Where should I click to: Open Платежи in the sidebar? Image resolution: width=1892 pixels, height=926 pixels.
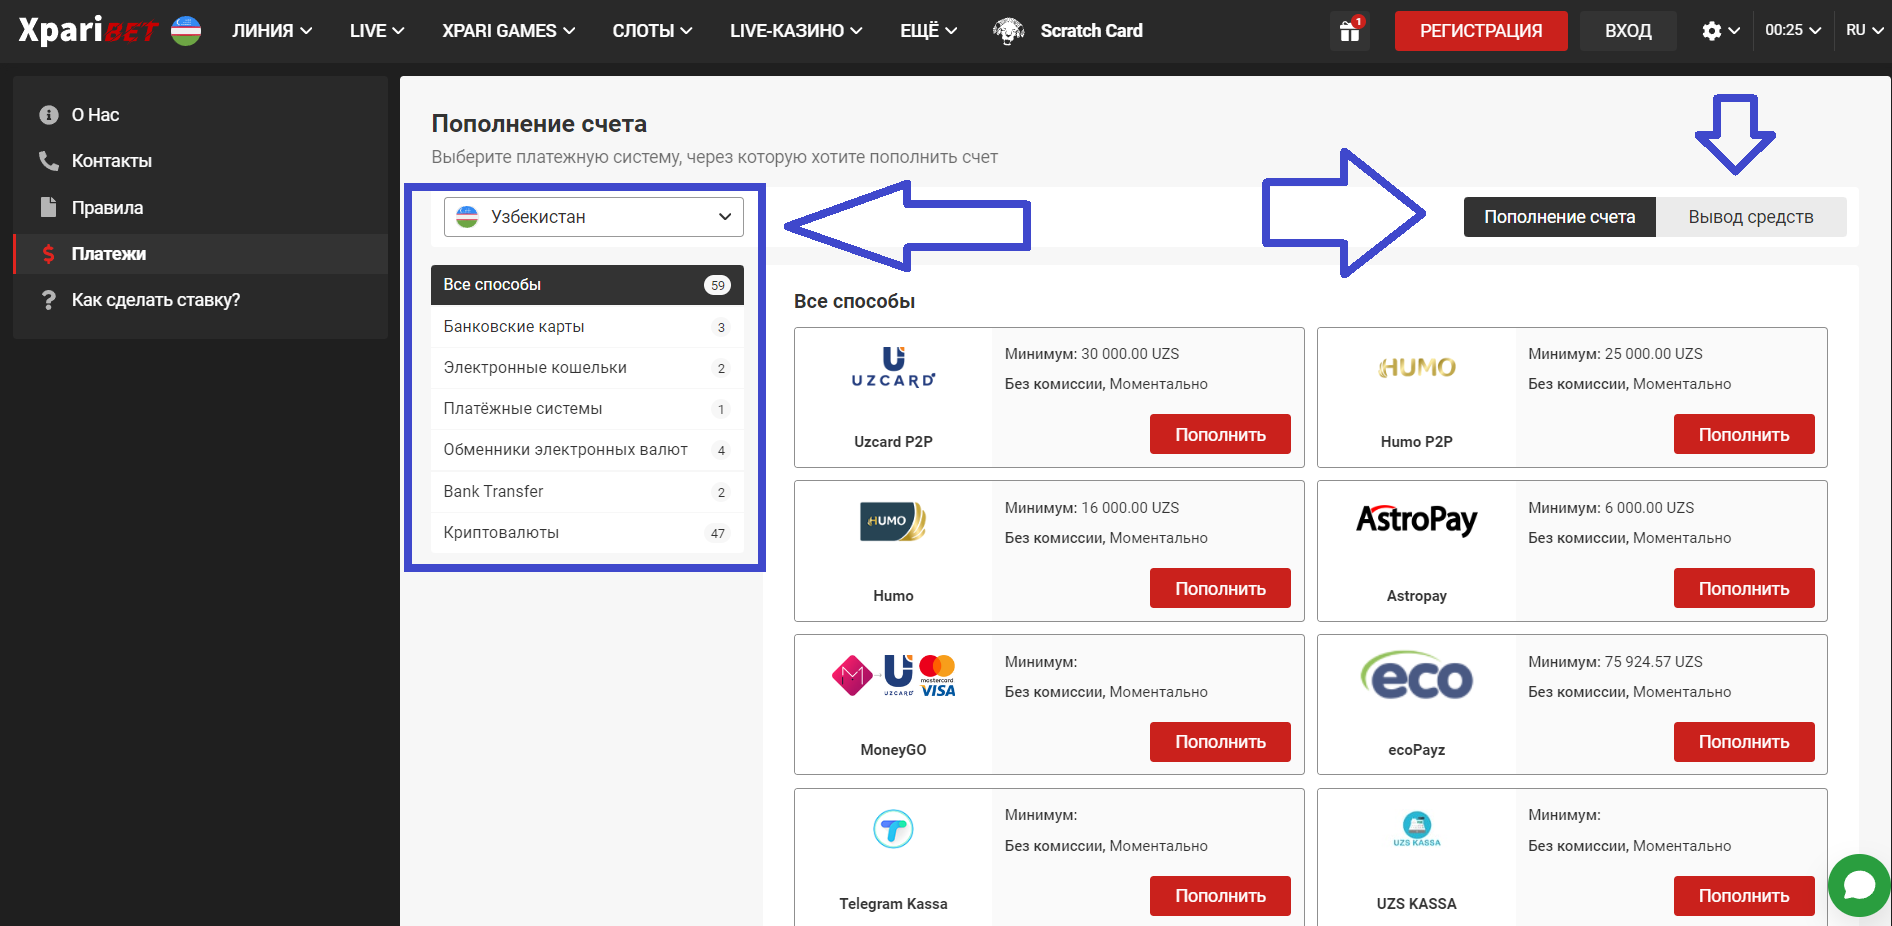(x=200, y=254)
